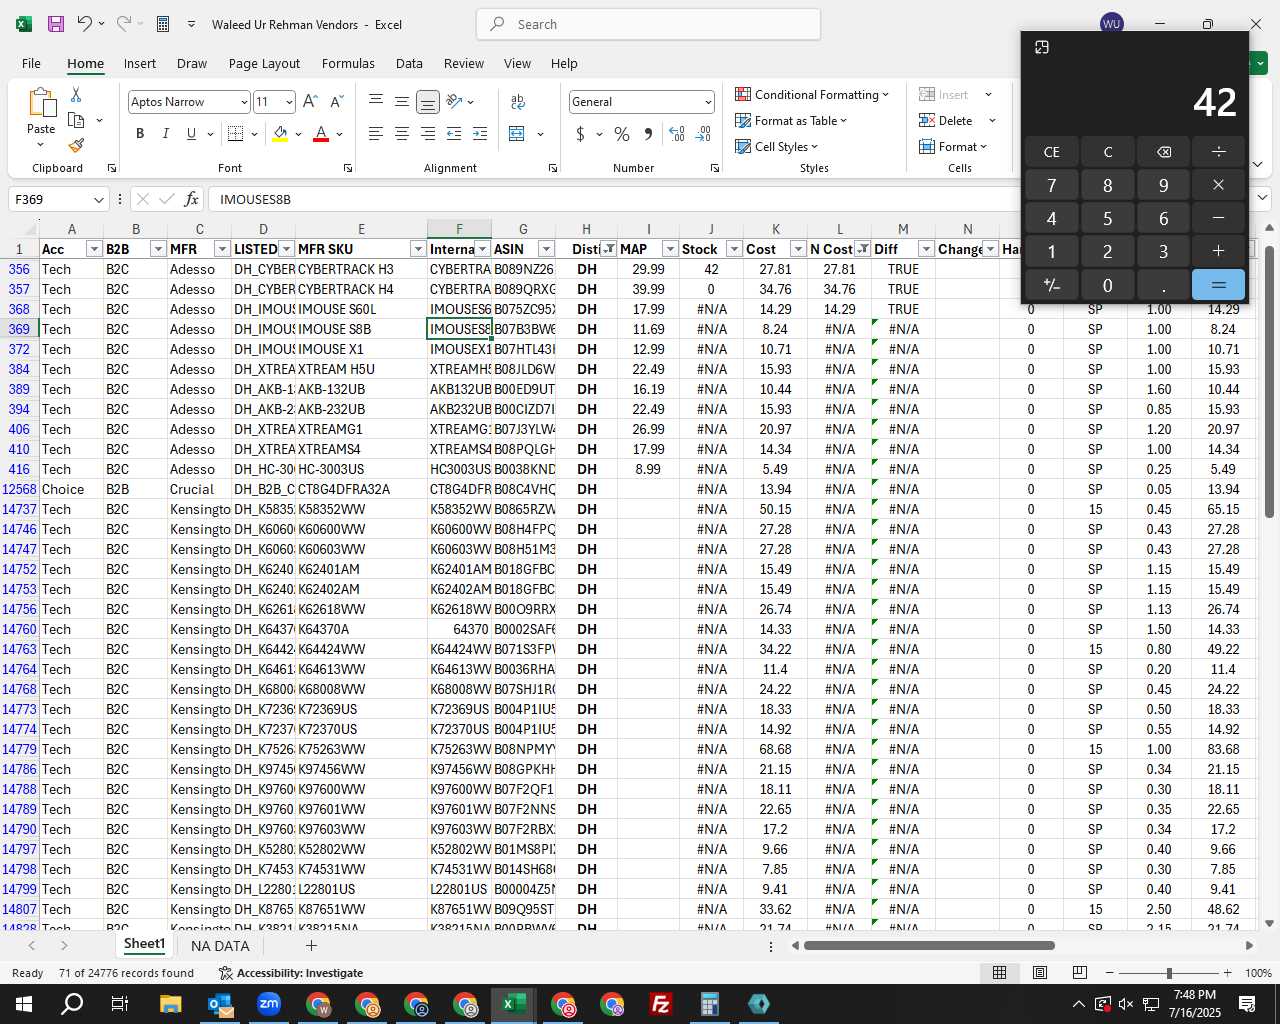Toggle Underline formatting
Viewport: 1280px width, 1024px height.
coord(191,133)
